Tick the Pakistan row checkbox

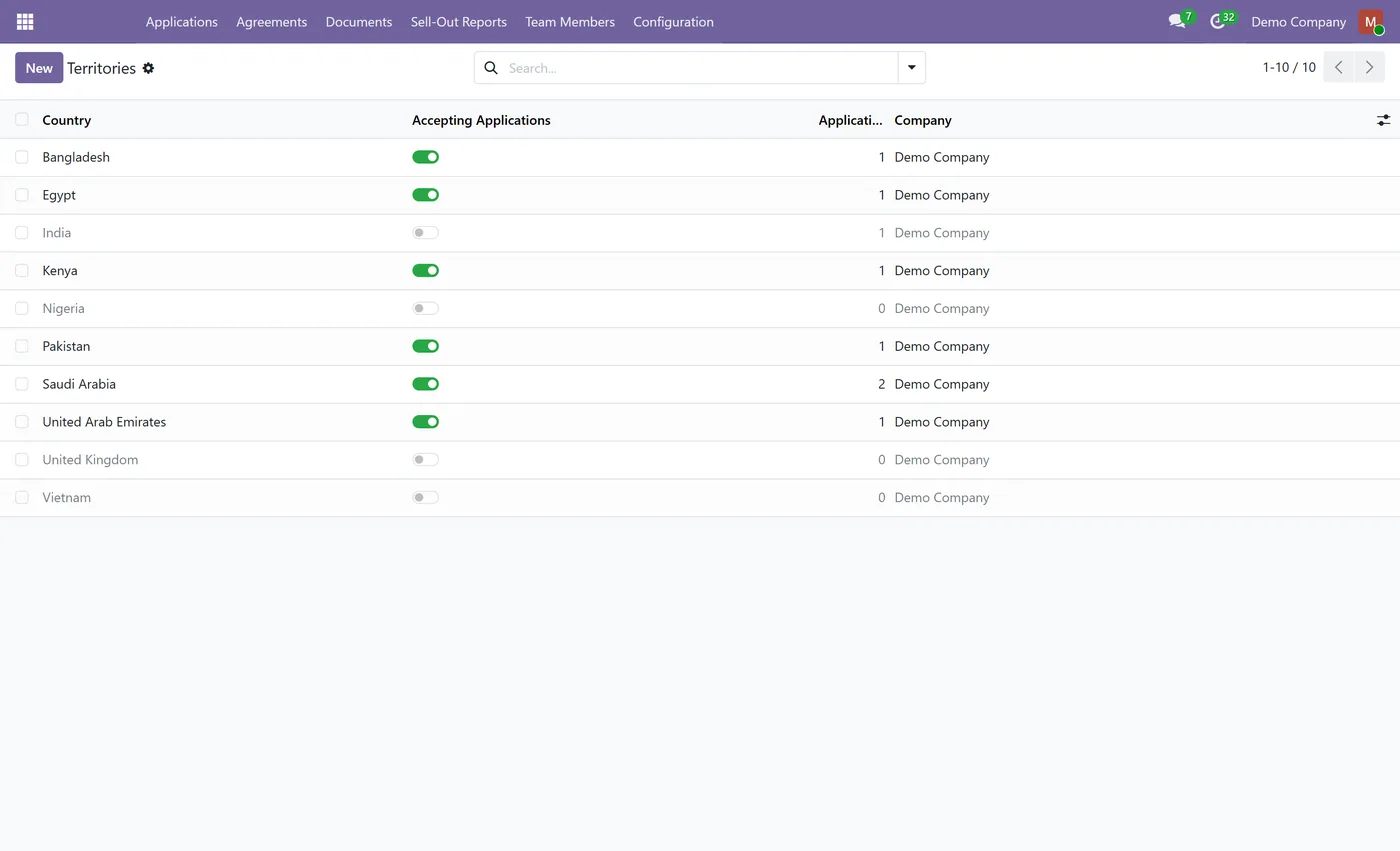click(22, 346)
